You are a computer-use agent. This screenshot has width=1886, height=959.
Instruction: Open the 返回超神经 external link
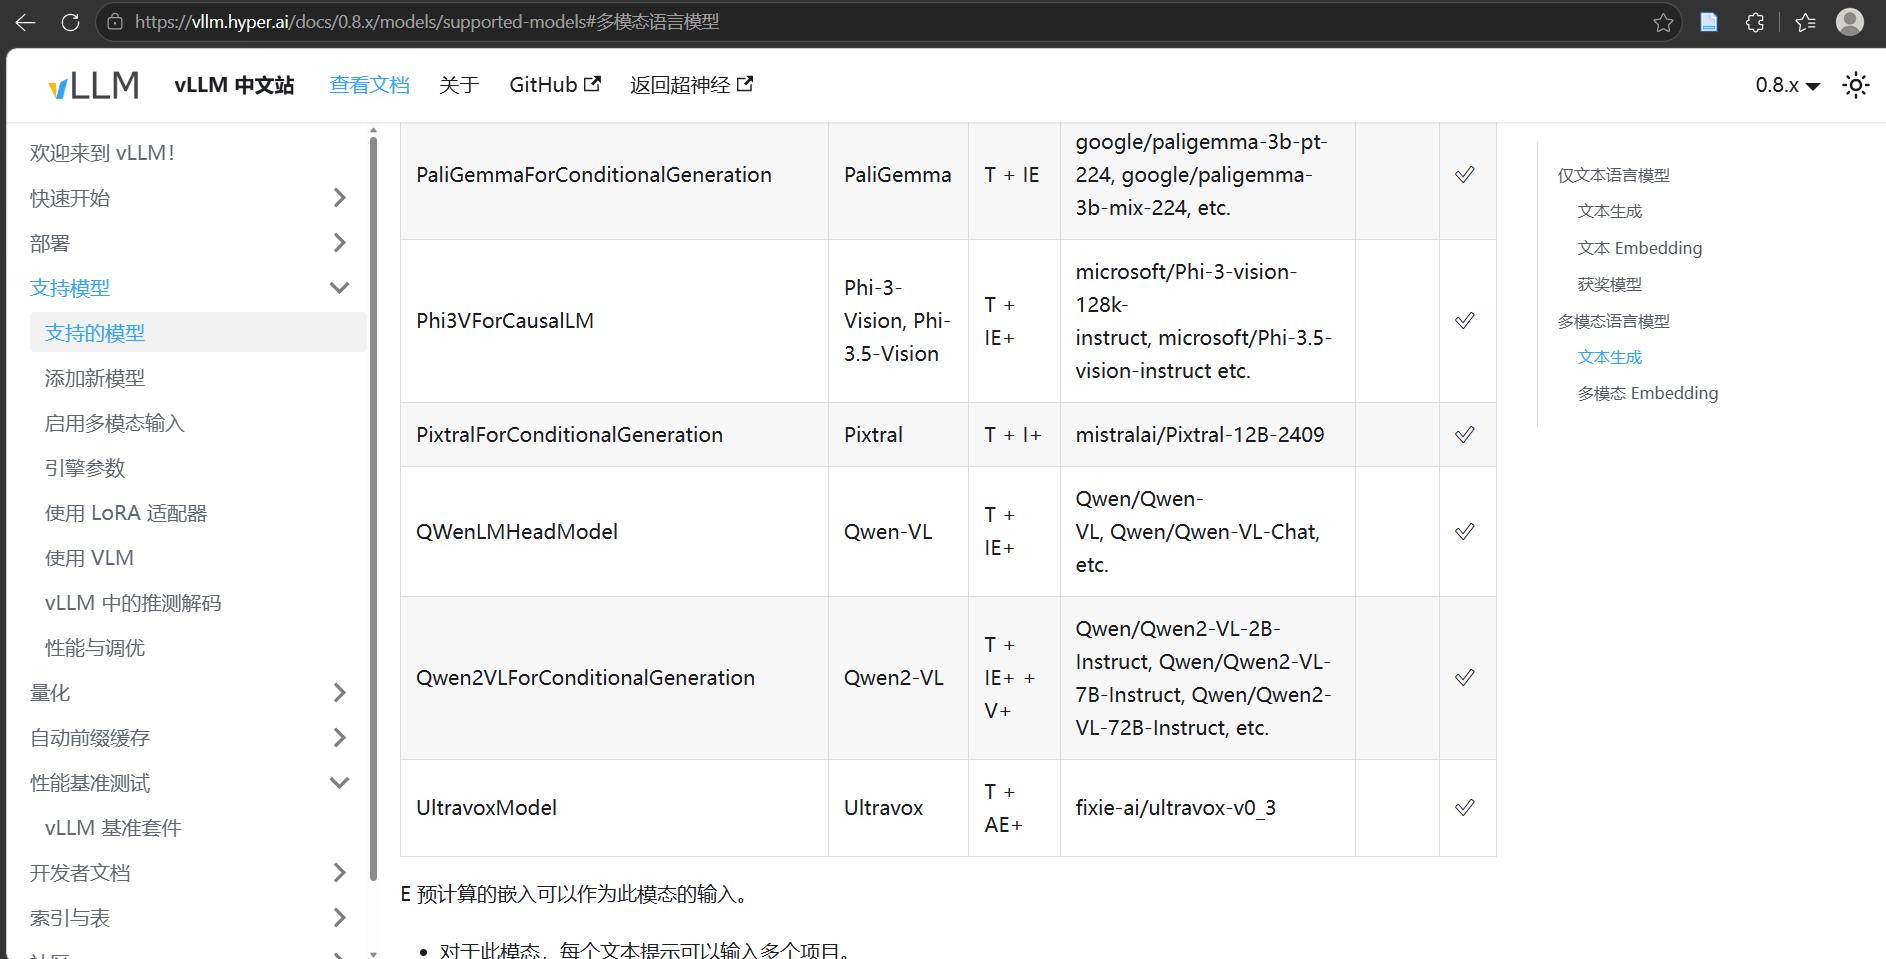pyautogui.click(x=692, y=85)
